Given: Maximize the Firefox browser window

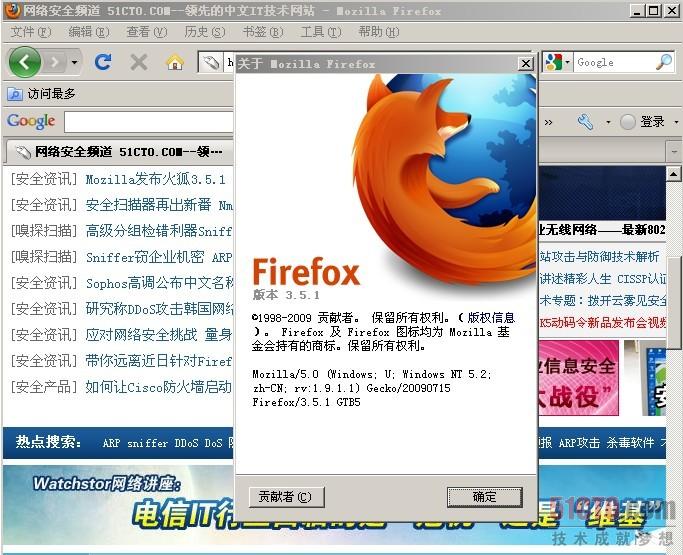Looking at the screenshot, I should click(654, 10).
